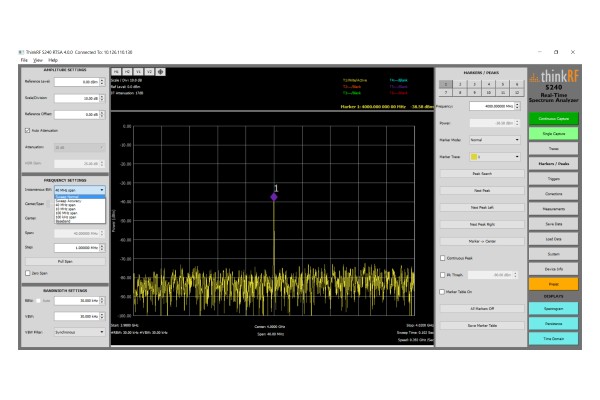Click the Peak Search button
The width and height of the screenshot is (600, 400).
click(482, 173)
